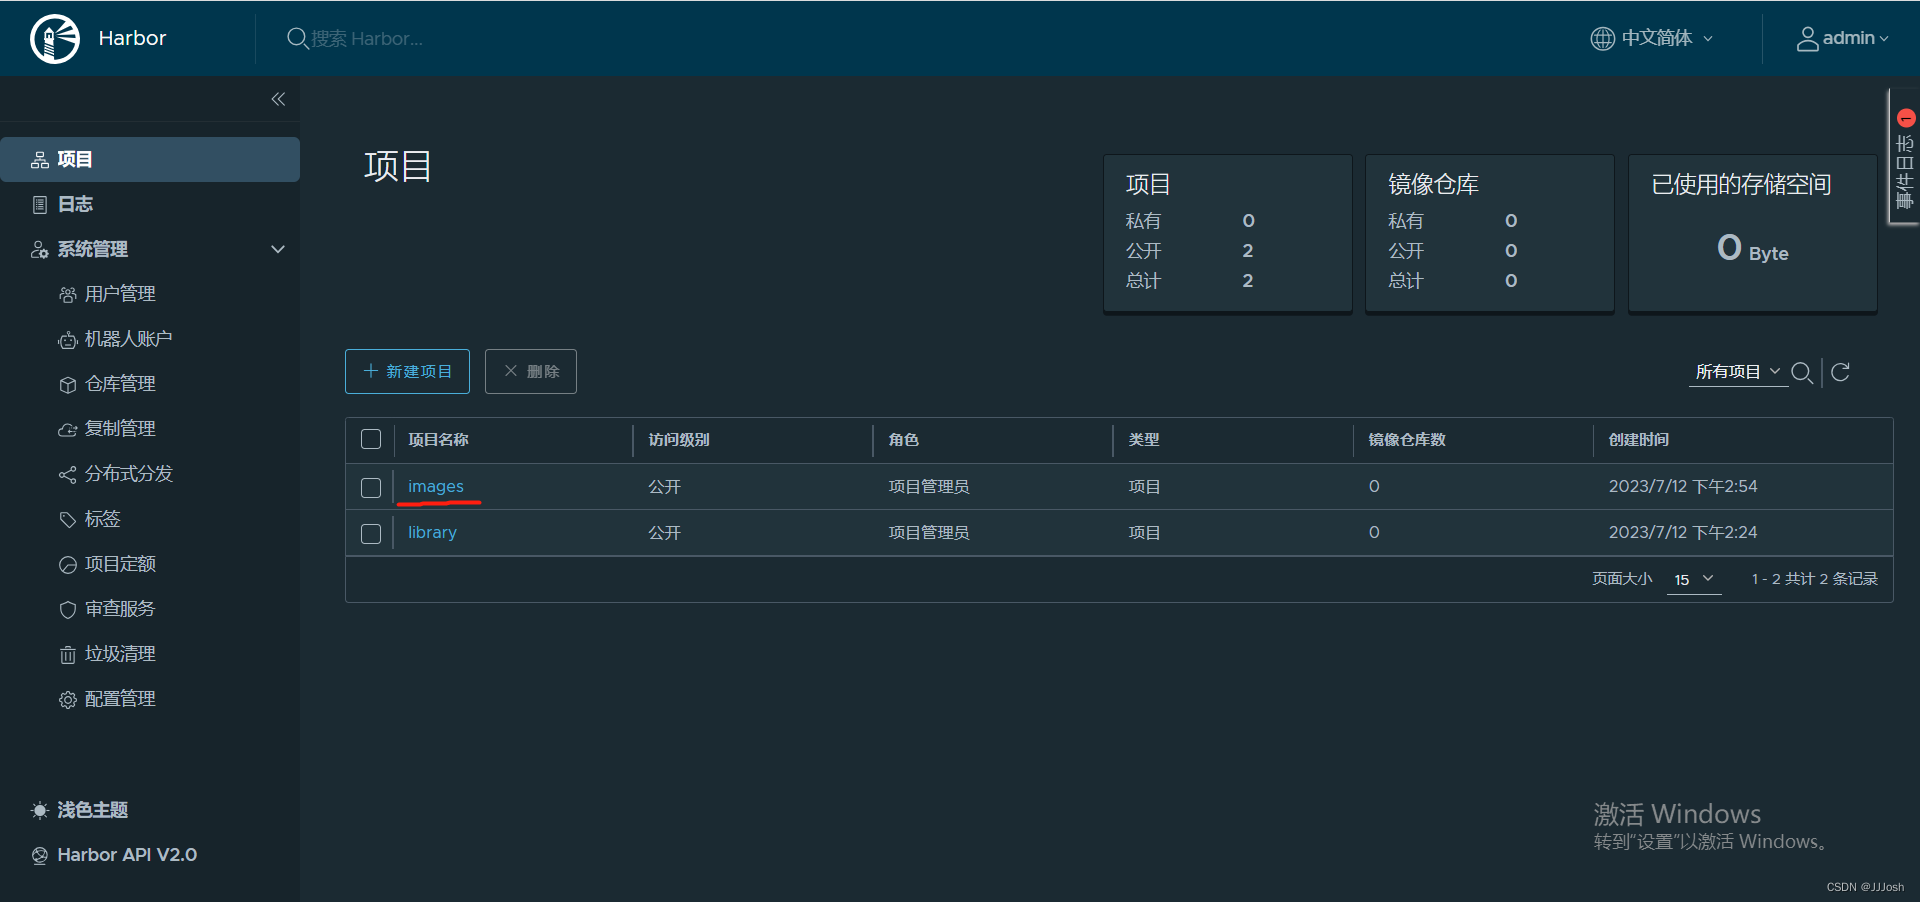Click the 2023/7/12 下午2:54 creation time
1920x902 pixels.
coord(1683,486)
